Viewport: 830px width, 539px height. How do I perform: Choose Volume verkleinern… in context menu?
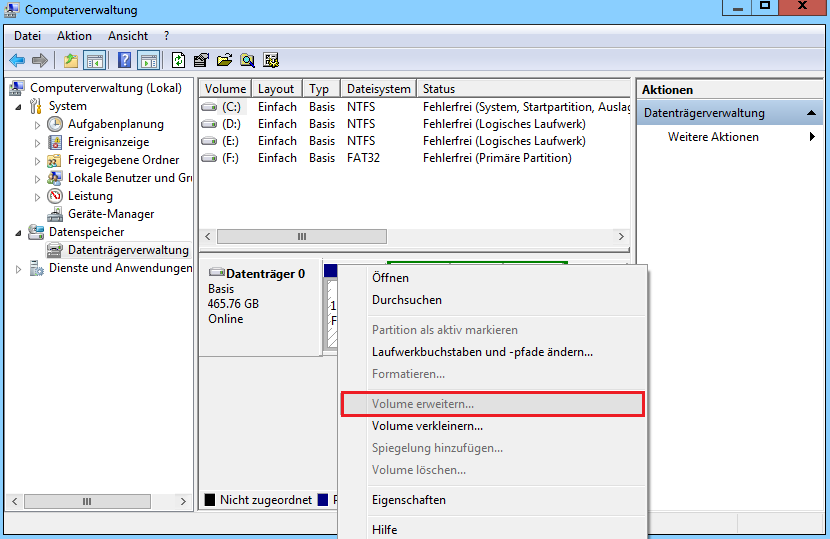point(492,426)
